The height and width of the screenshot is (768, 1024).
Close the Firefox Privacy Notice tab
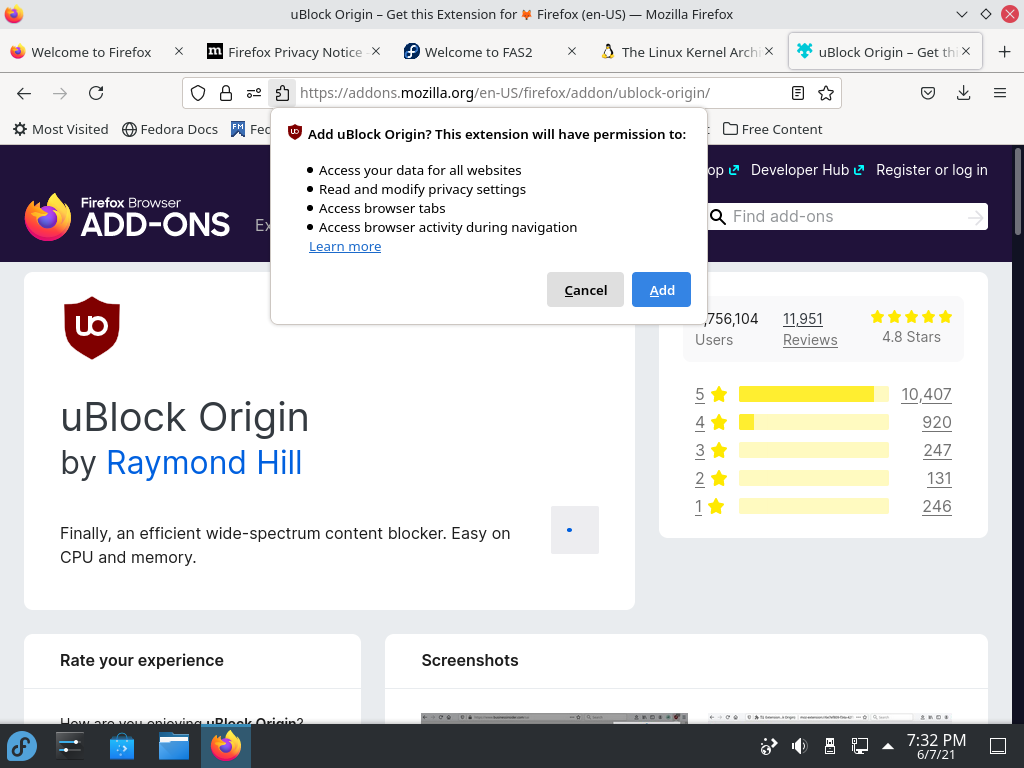point(376,51)
